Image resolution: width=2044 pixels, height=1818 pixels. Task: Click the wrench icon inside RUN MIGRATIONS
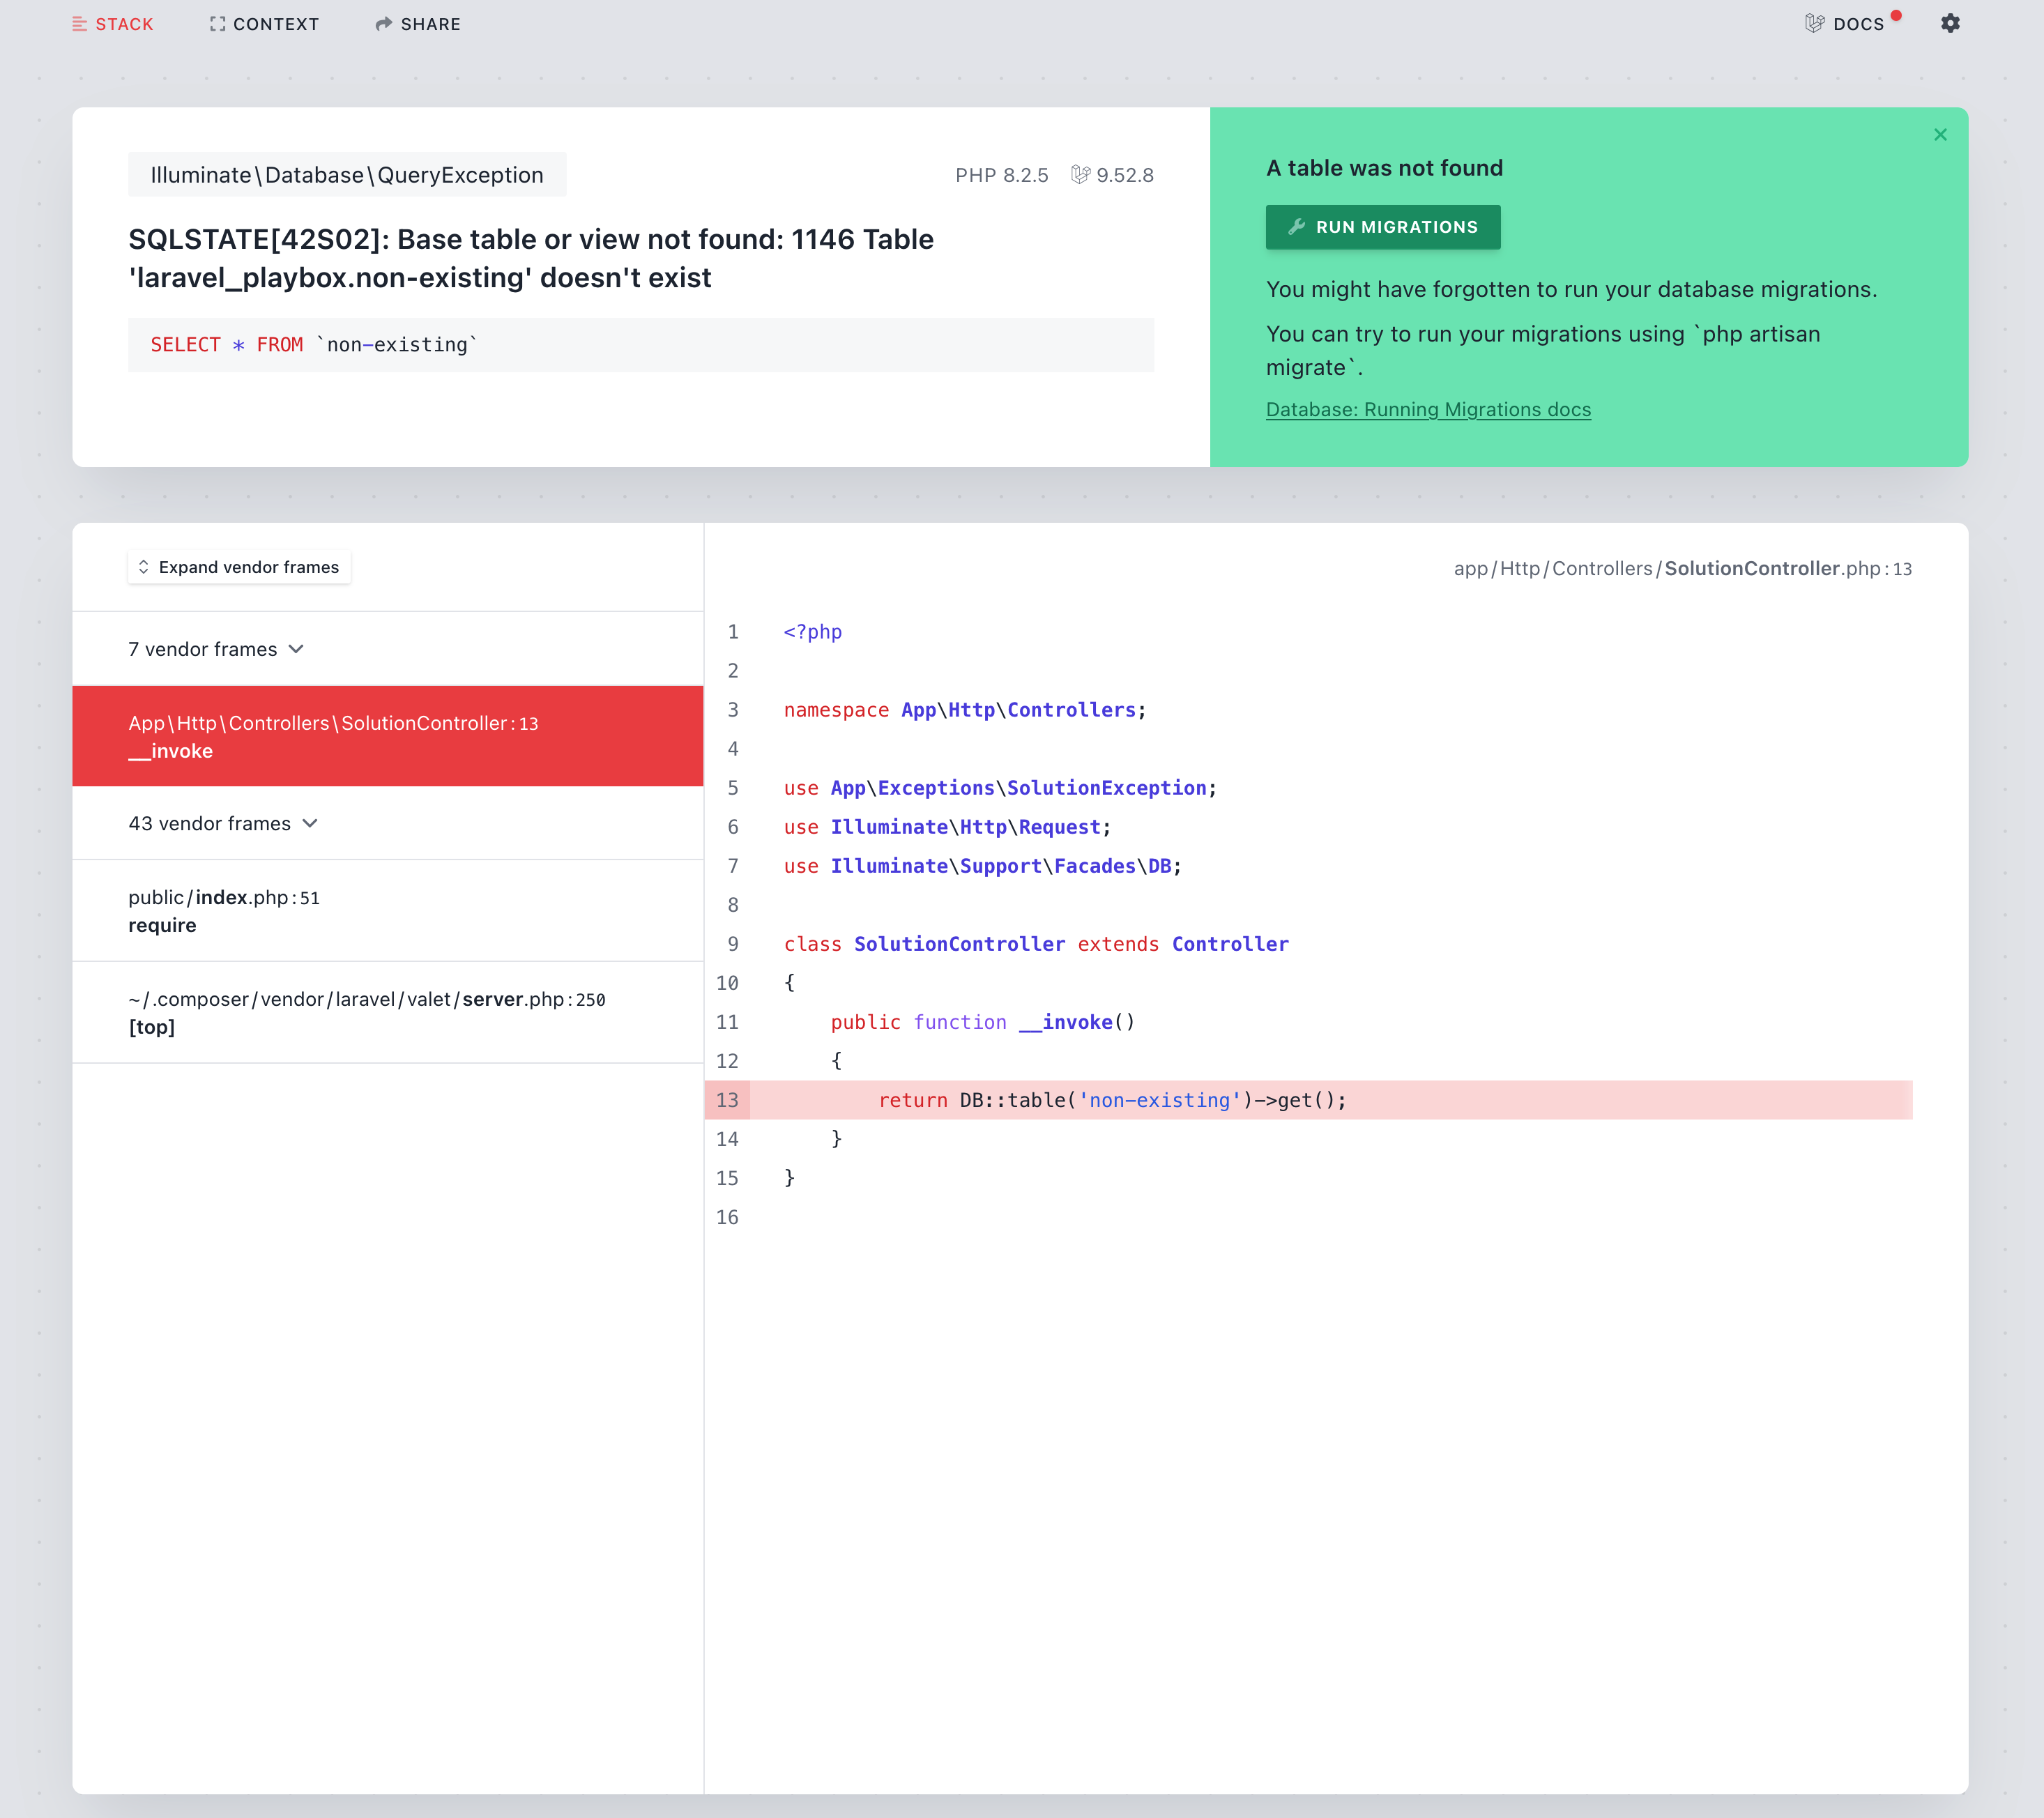pyautogui.click(x=1295, y=227)
